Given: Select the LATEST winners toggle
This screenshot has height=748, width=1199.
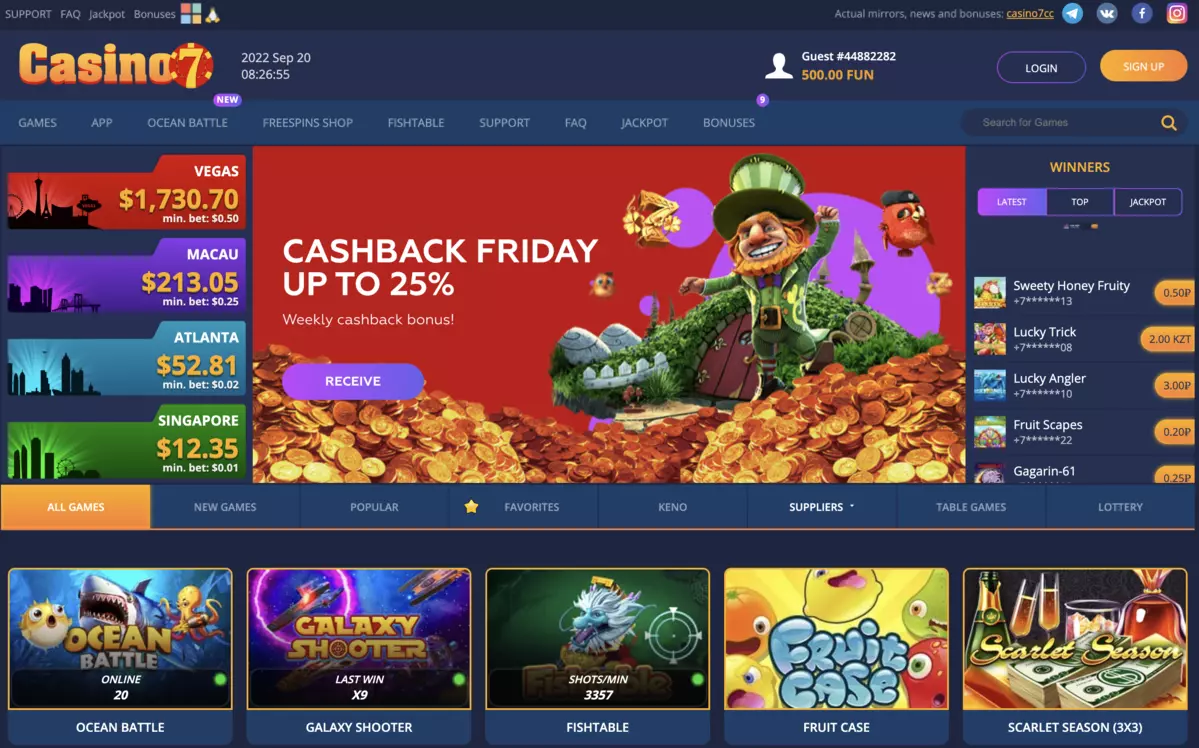Looking at the screenshot, I should [x=1012, y=202].
